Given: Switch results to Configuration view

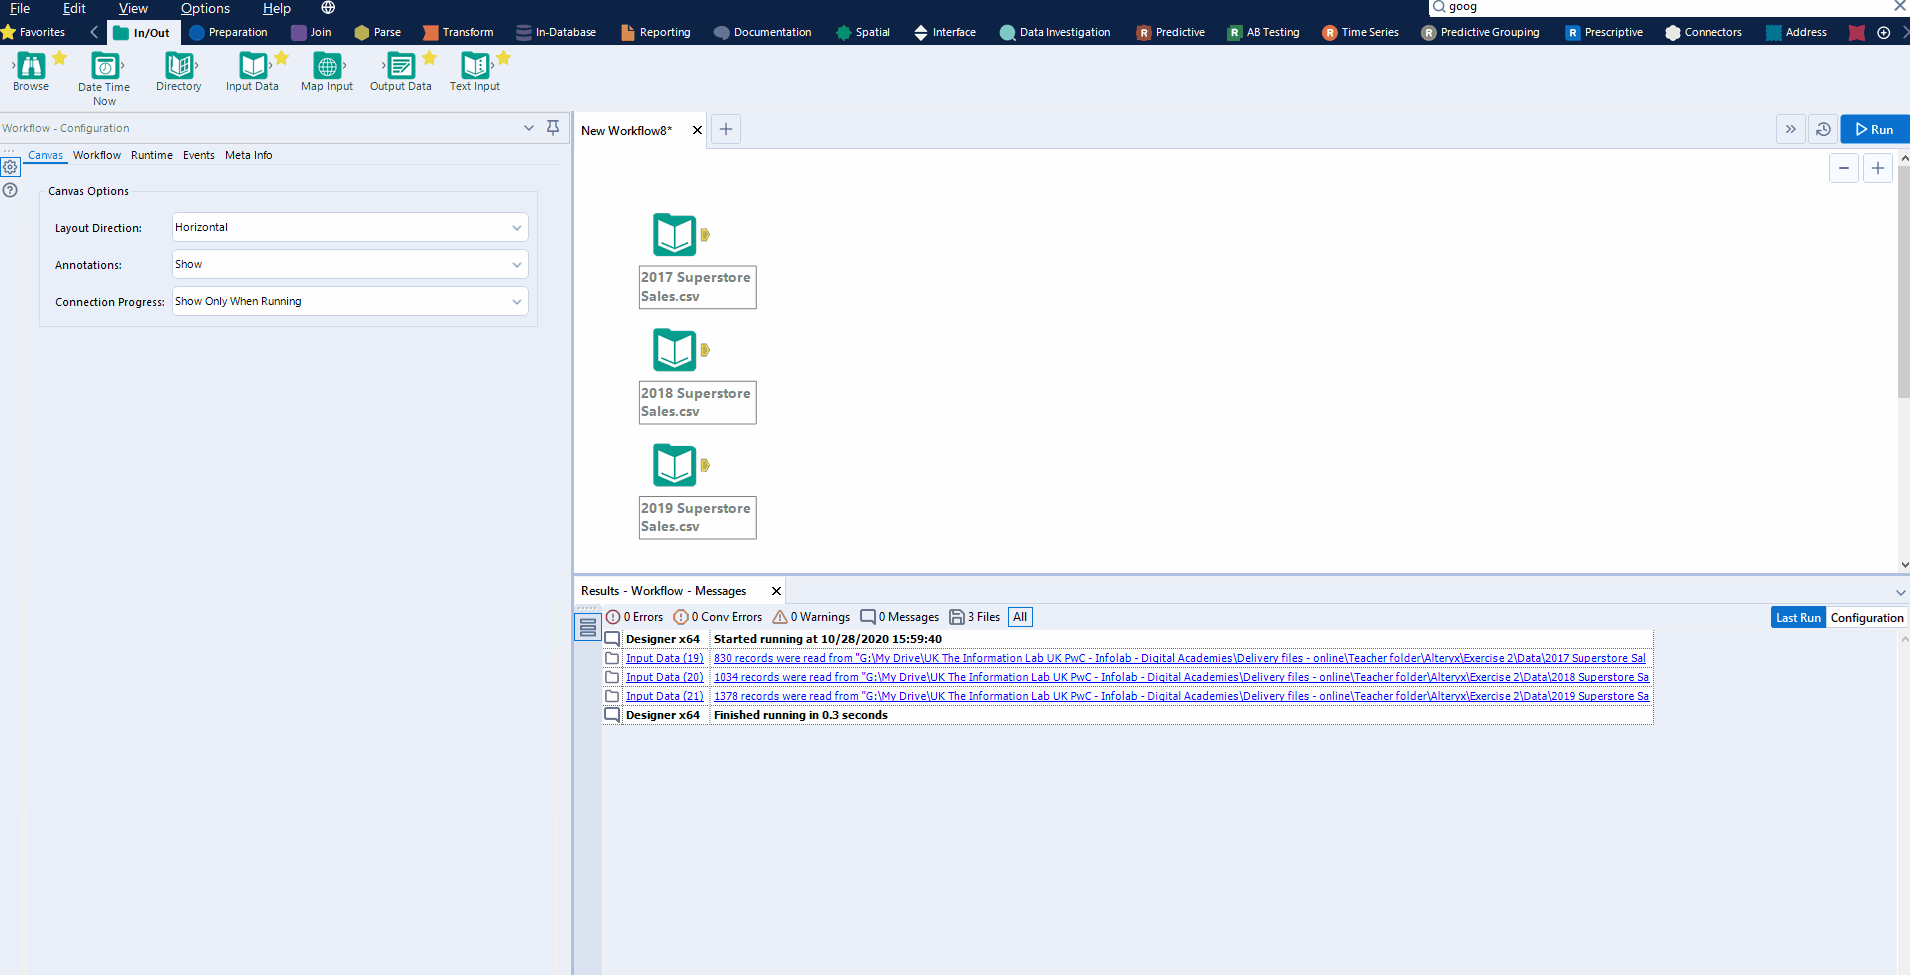Looking at the screenshot, I should 1867,617.
